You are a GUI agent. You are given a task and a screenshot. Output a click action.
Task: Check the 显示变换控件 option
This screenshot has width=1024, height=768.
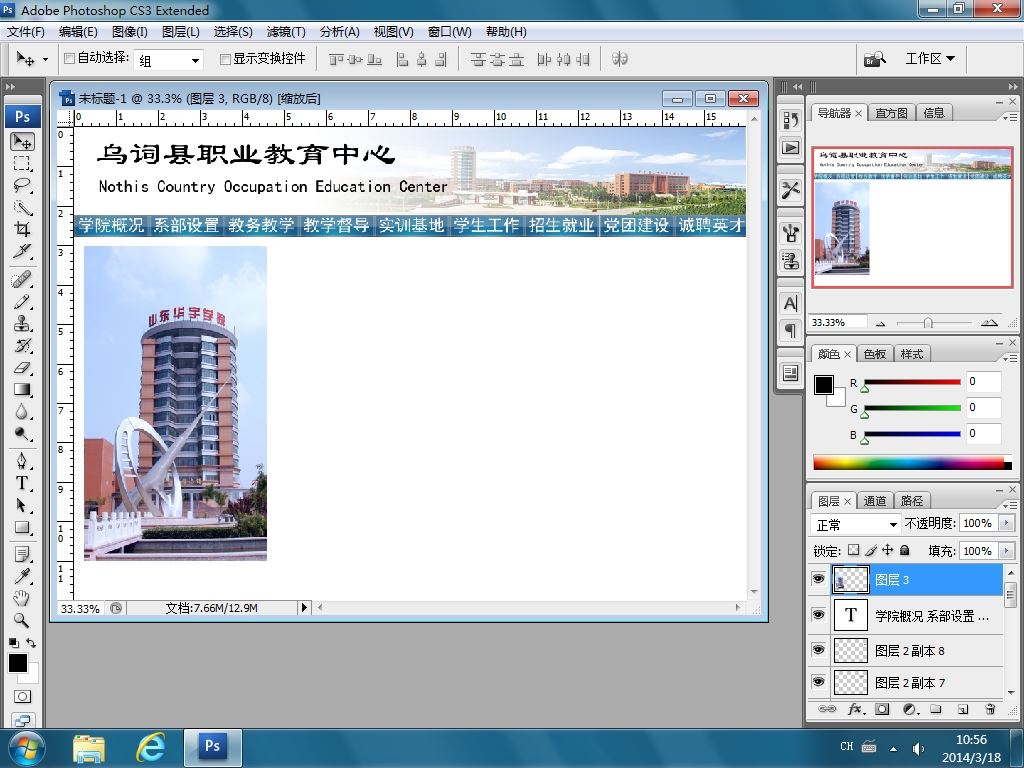point(225,59)
